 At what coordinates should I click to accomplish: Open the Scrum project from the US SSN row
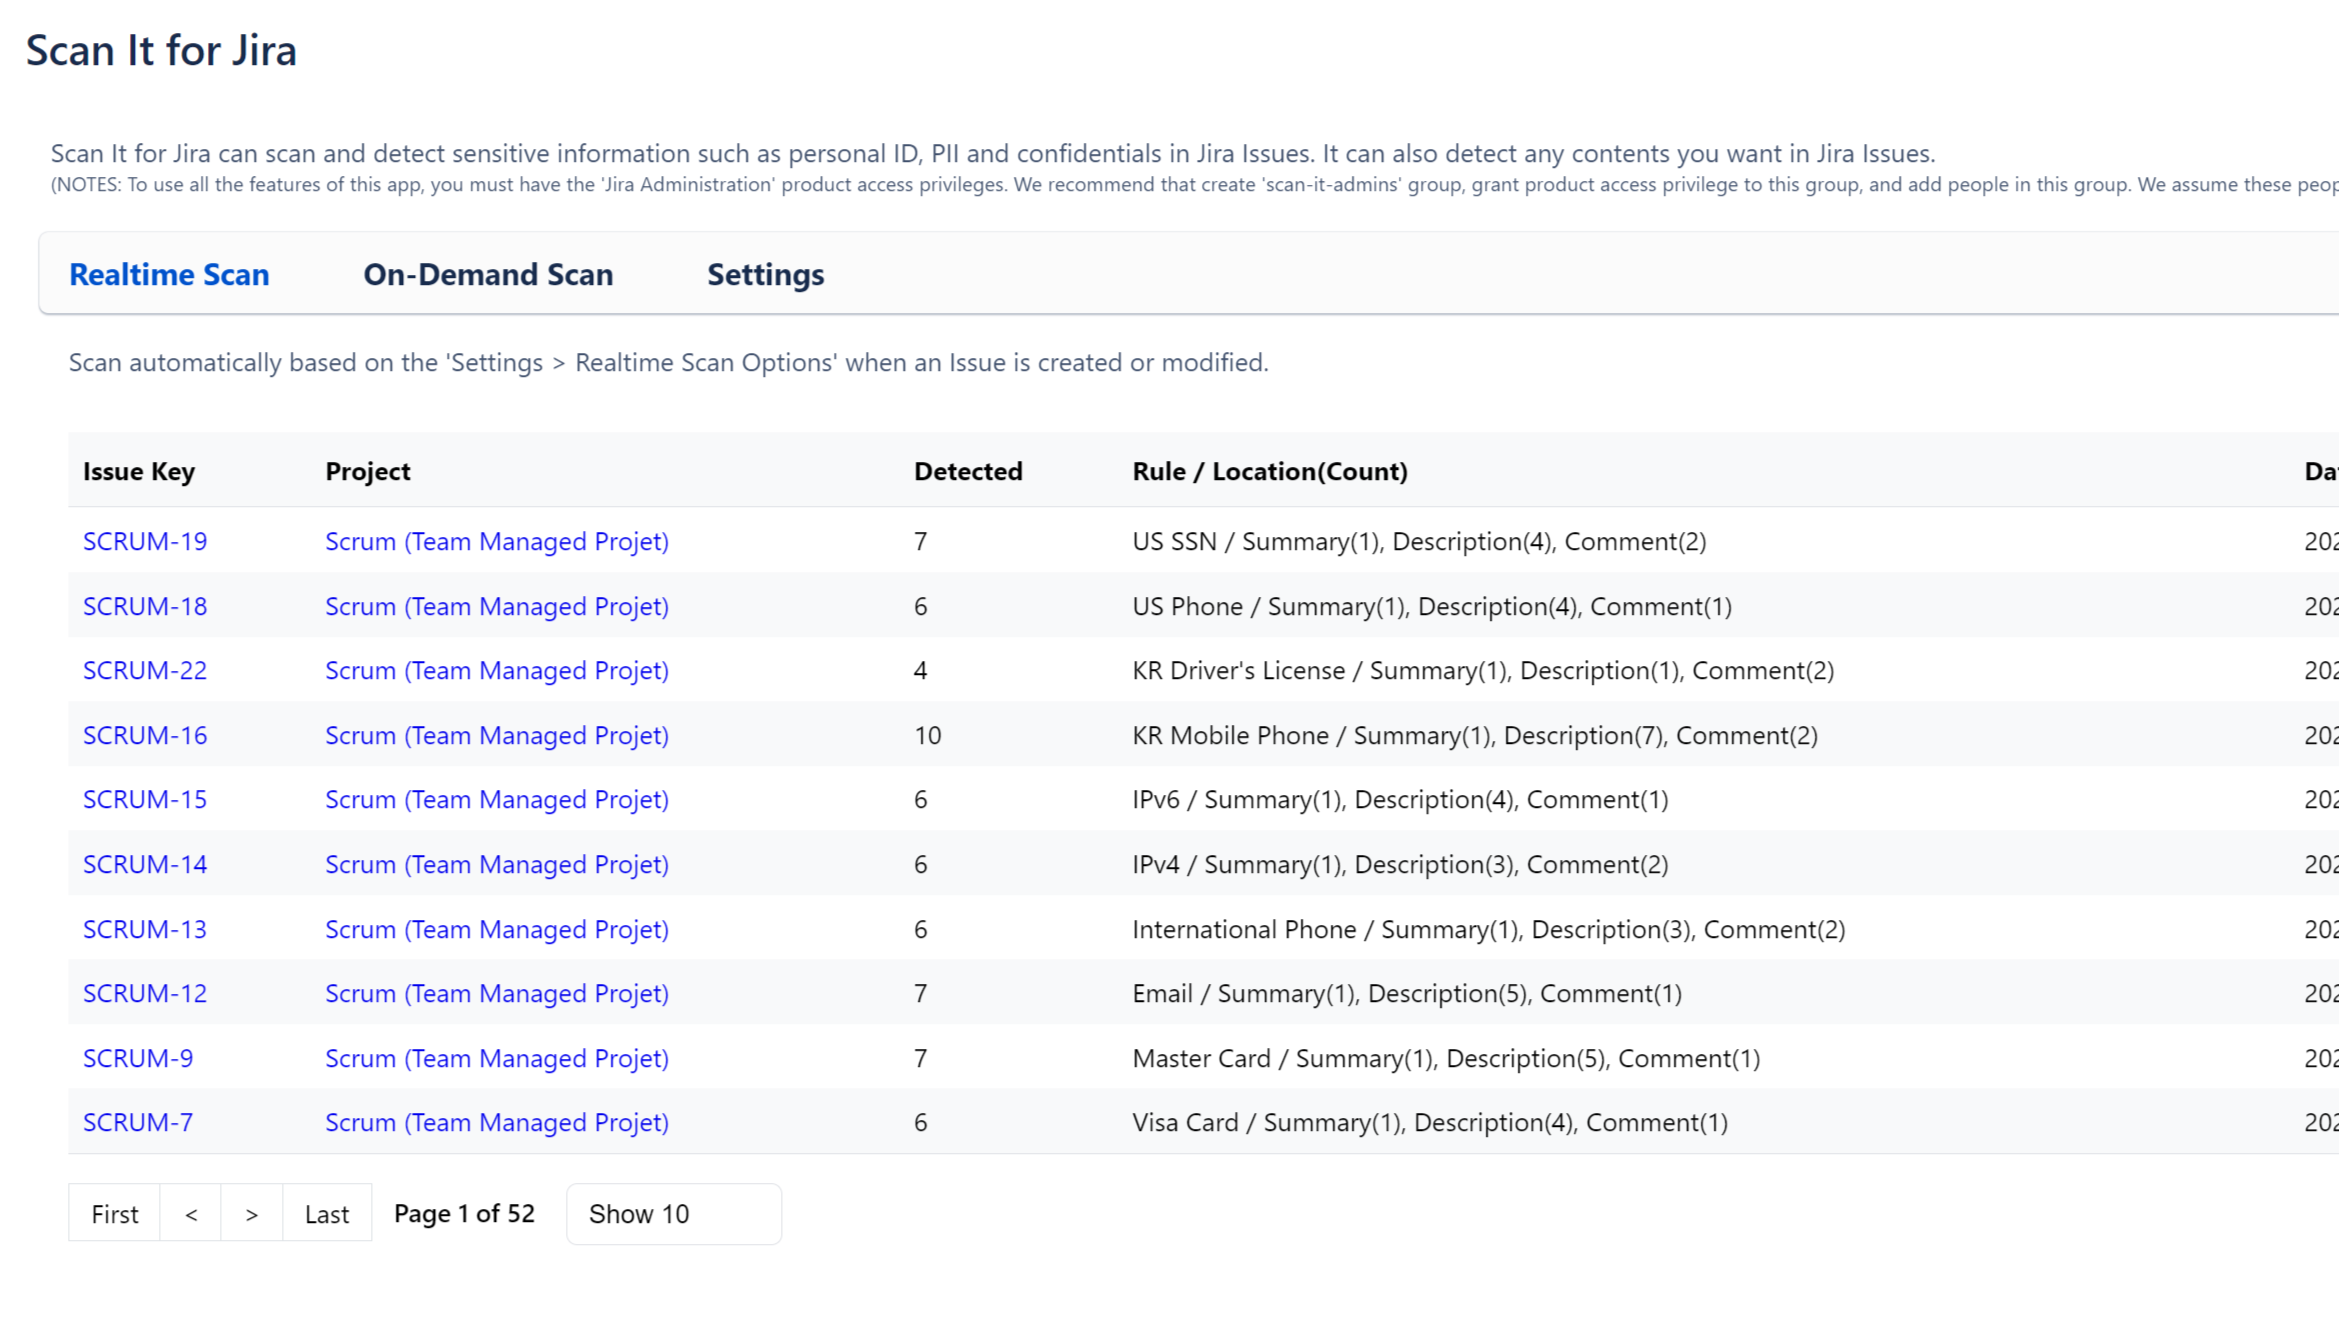coord(496,541)
